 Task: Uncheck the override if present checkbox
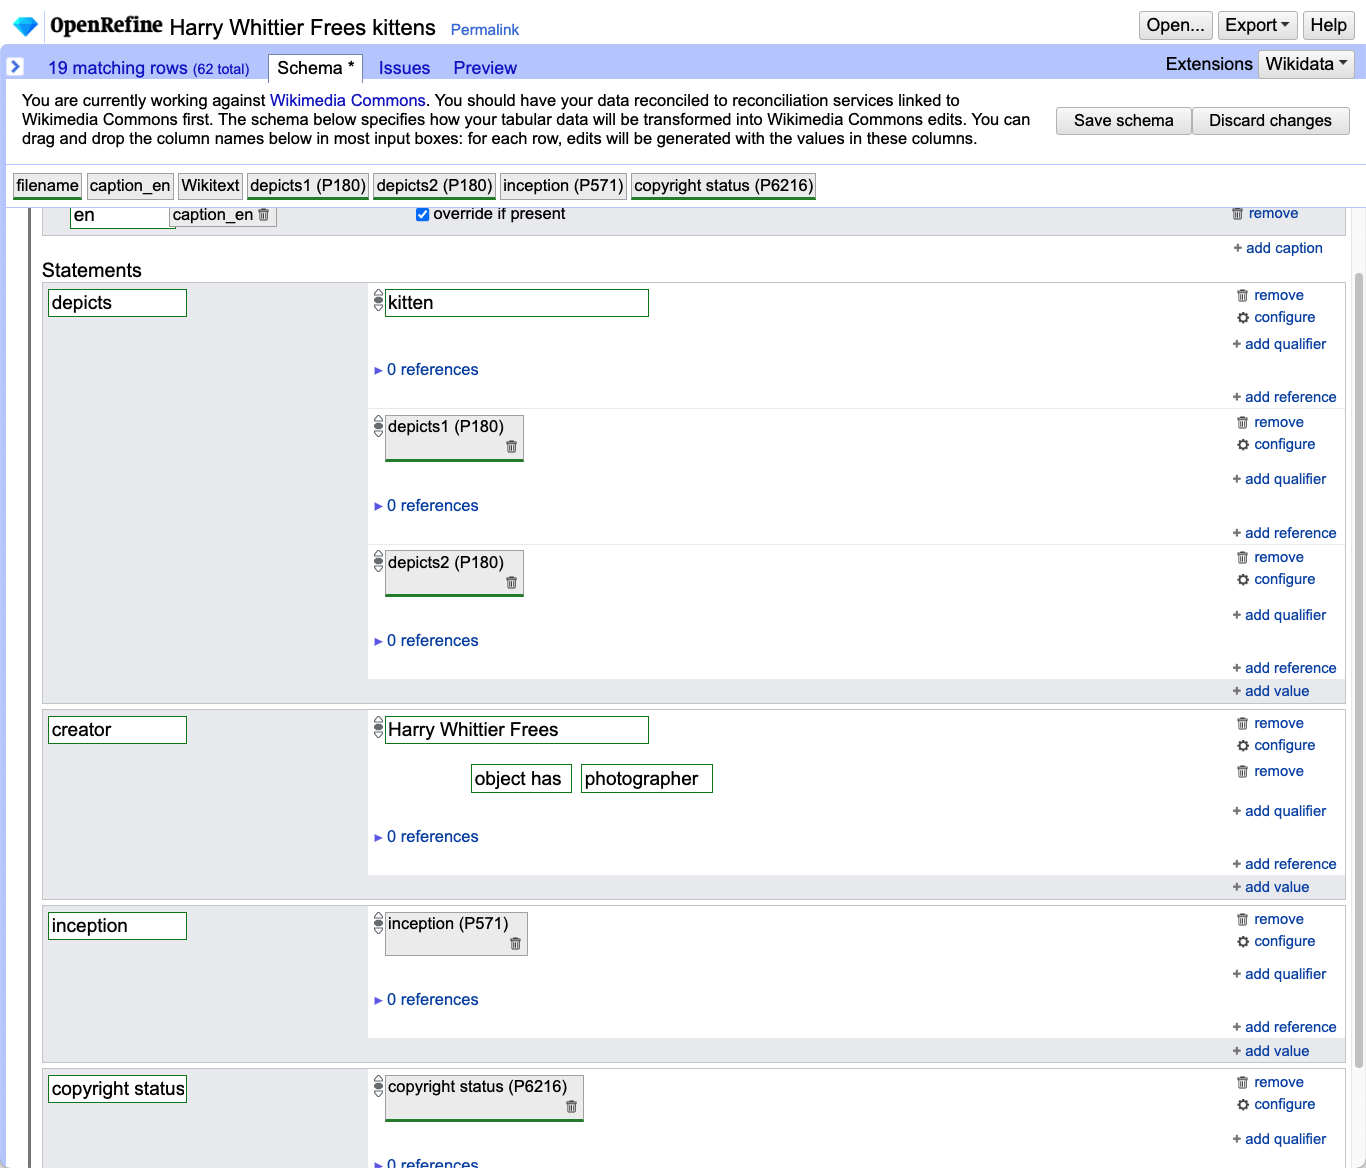(422, 214)
